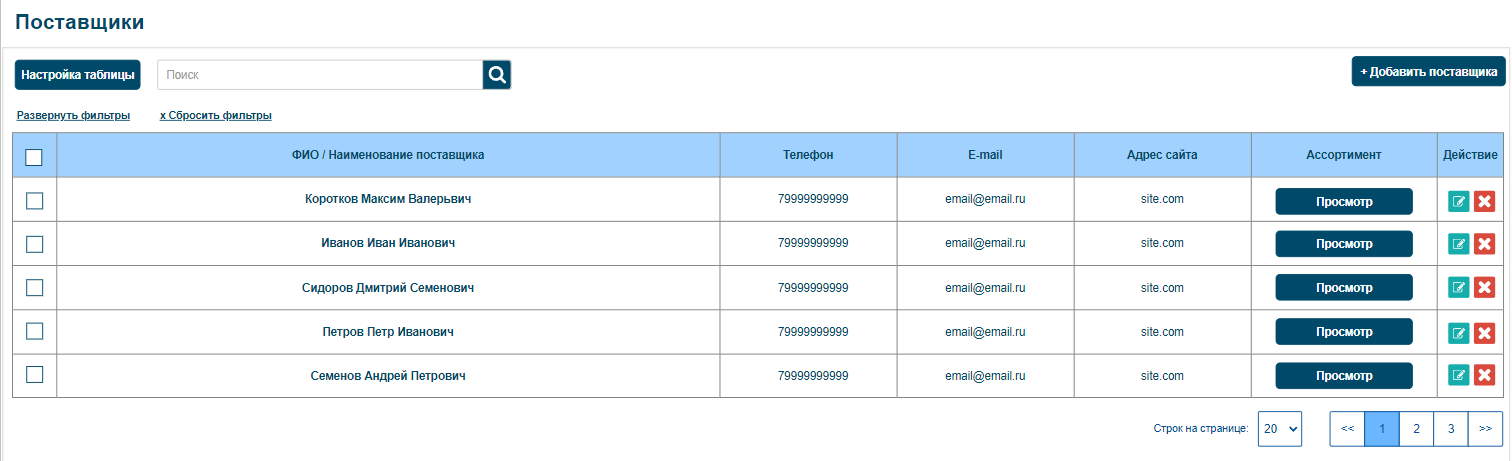Image resolution: width=1512 pixels, height=461 pixels.
Task: Delete the Иванов Иван Иванович row
Action: pos(1484,244)
